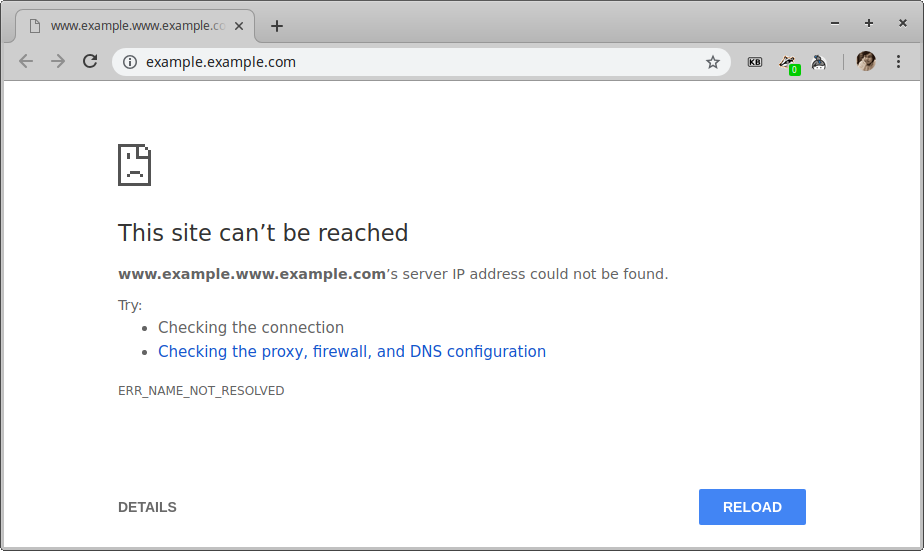Open the KB extension icon
Screen dimensions: 924x551
755,62
